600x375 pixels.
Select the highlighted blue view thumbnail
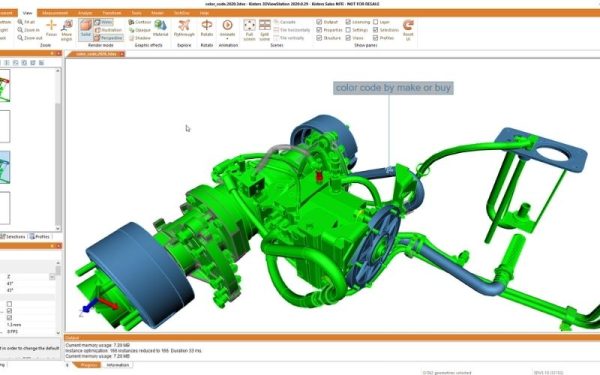[5, 167]
